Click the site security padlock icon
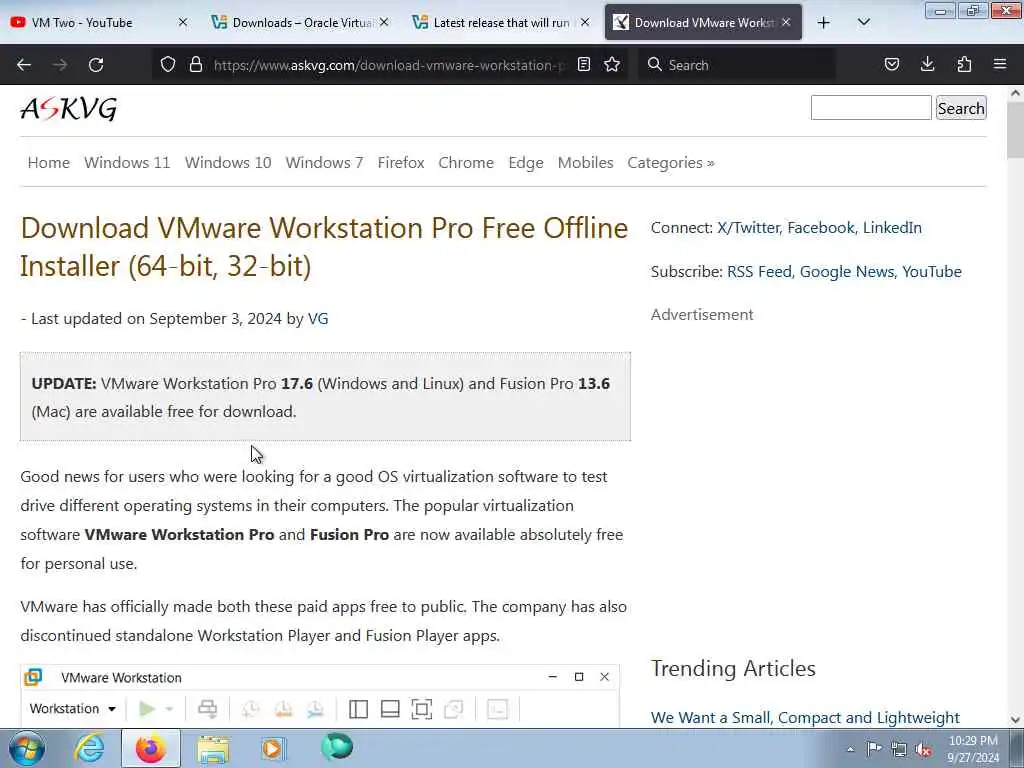This screenshot has width=1024, height=768. [x=196, y=65]
